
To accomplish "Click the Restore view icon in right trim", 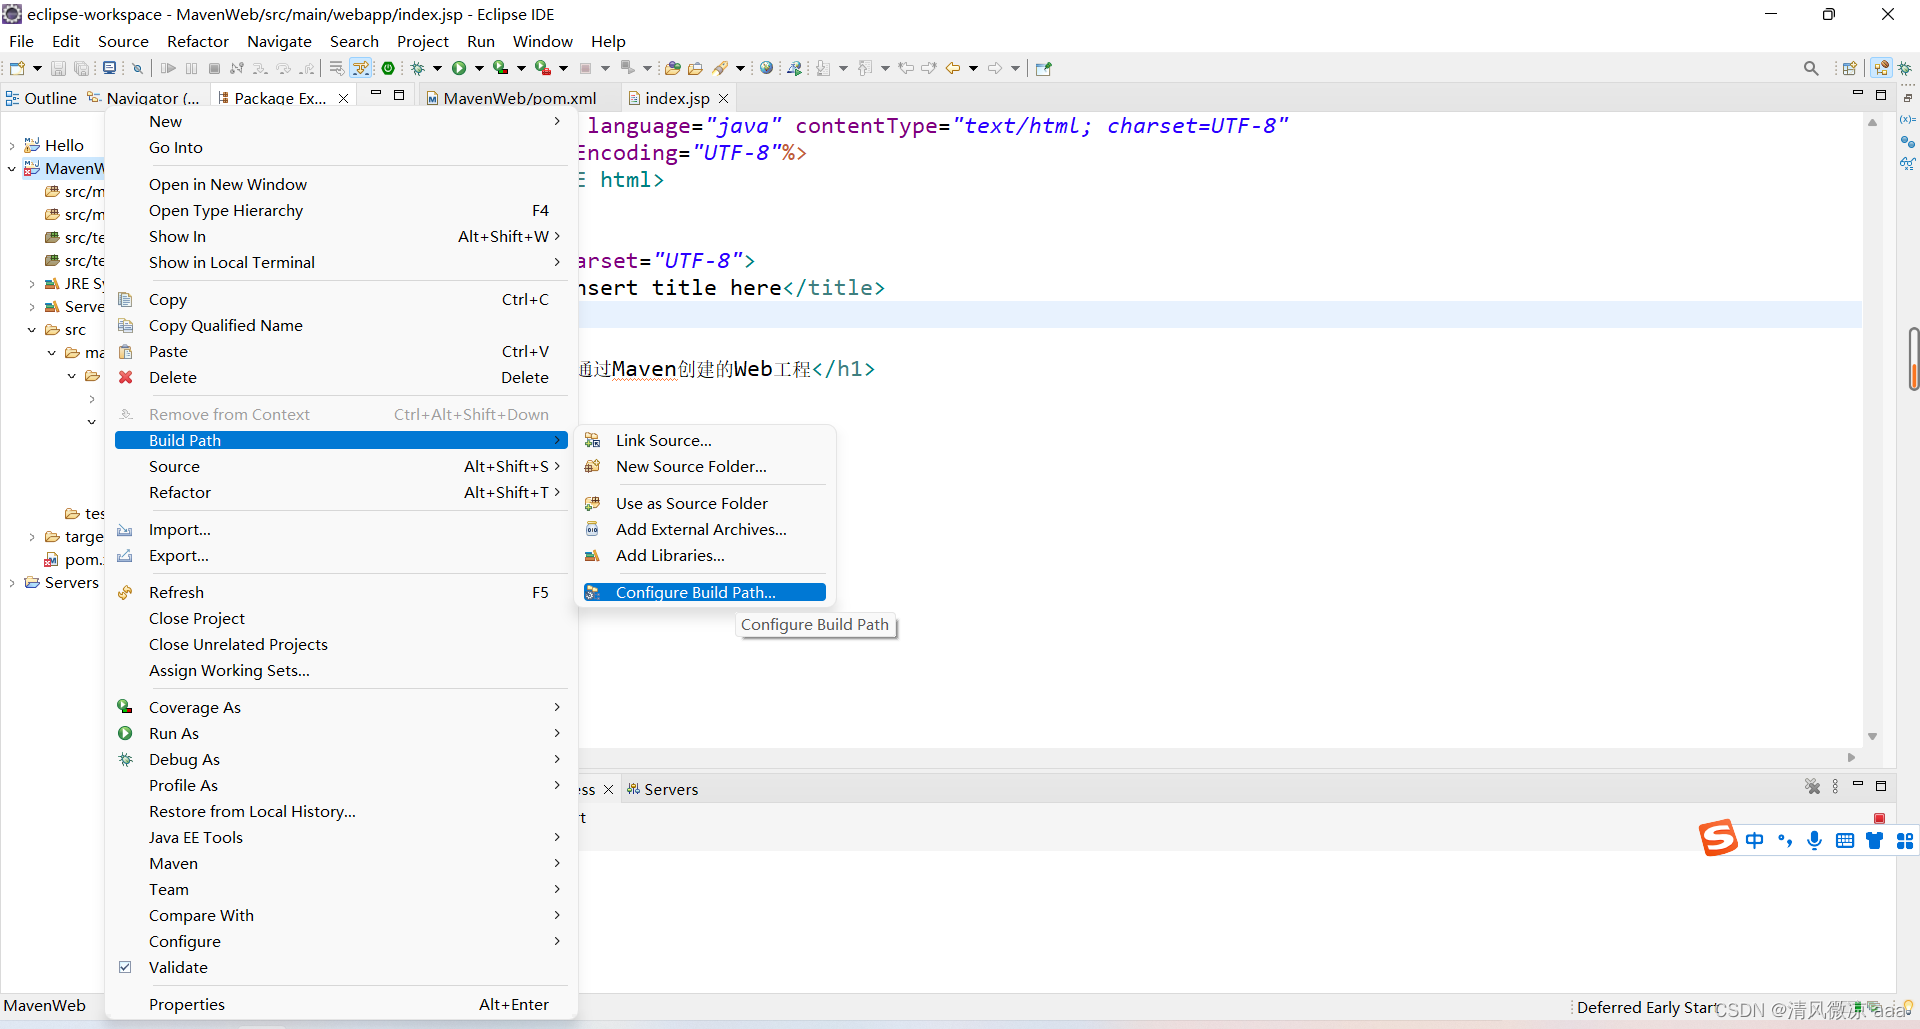I will tap(1908, 97).
